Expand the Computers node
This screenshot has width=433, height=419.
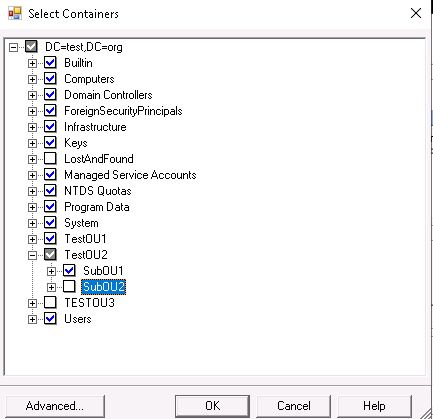[32, 79]
